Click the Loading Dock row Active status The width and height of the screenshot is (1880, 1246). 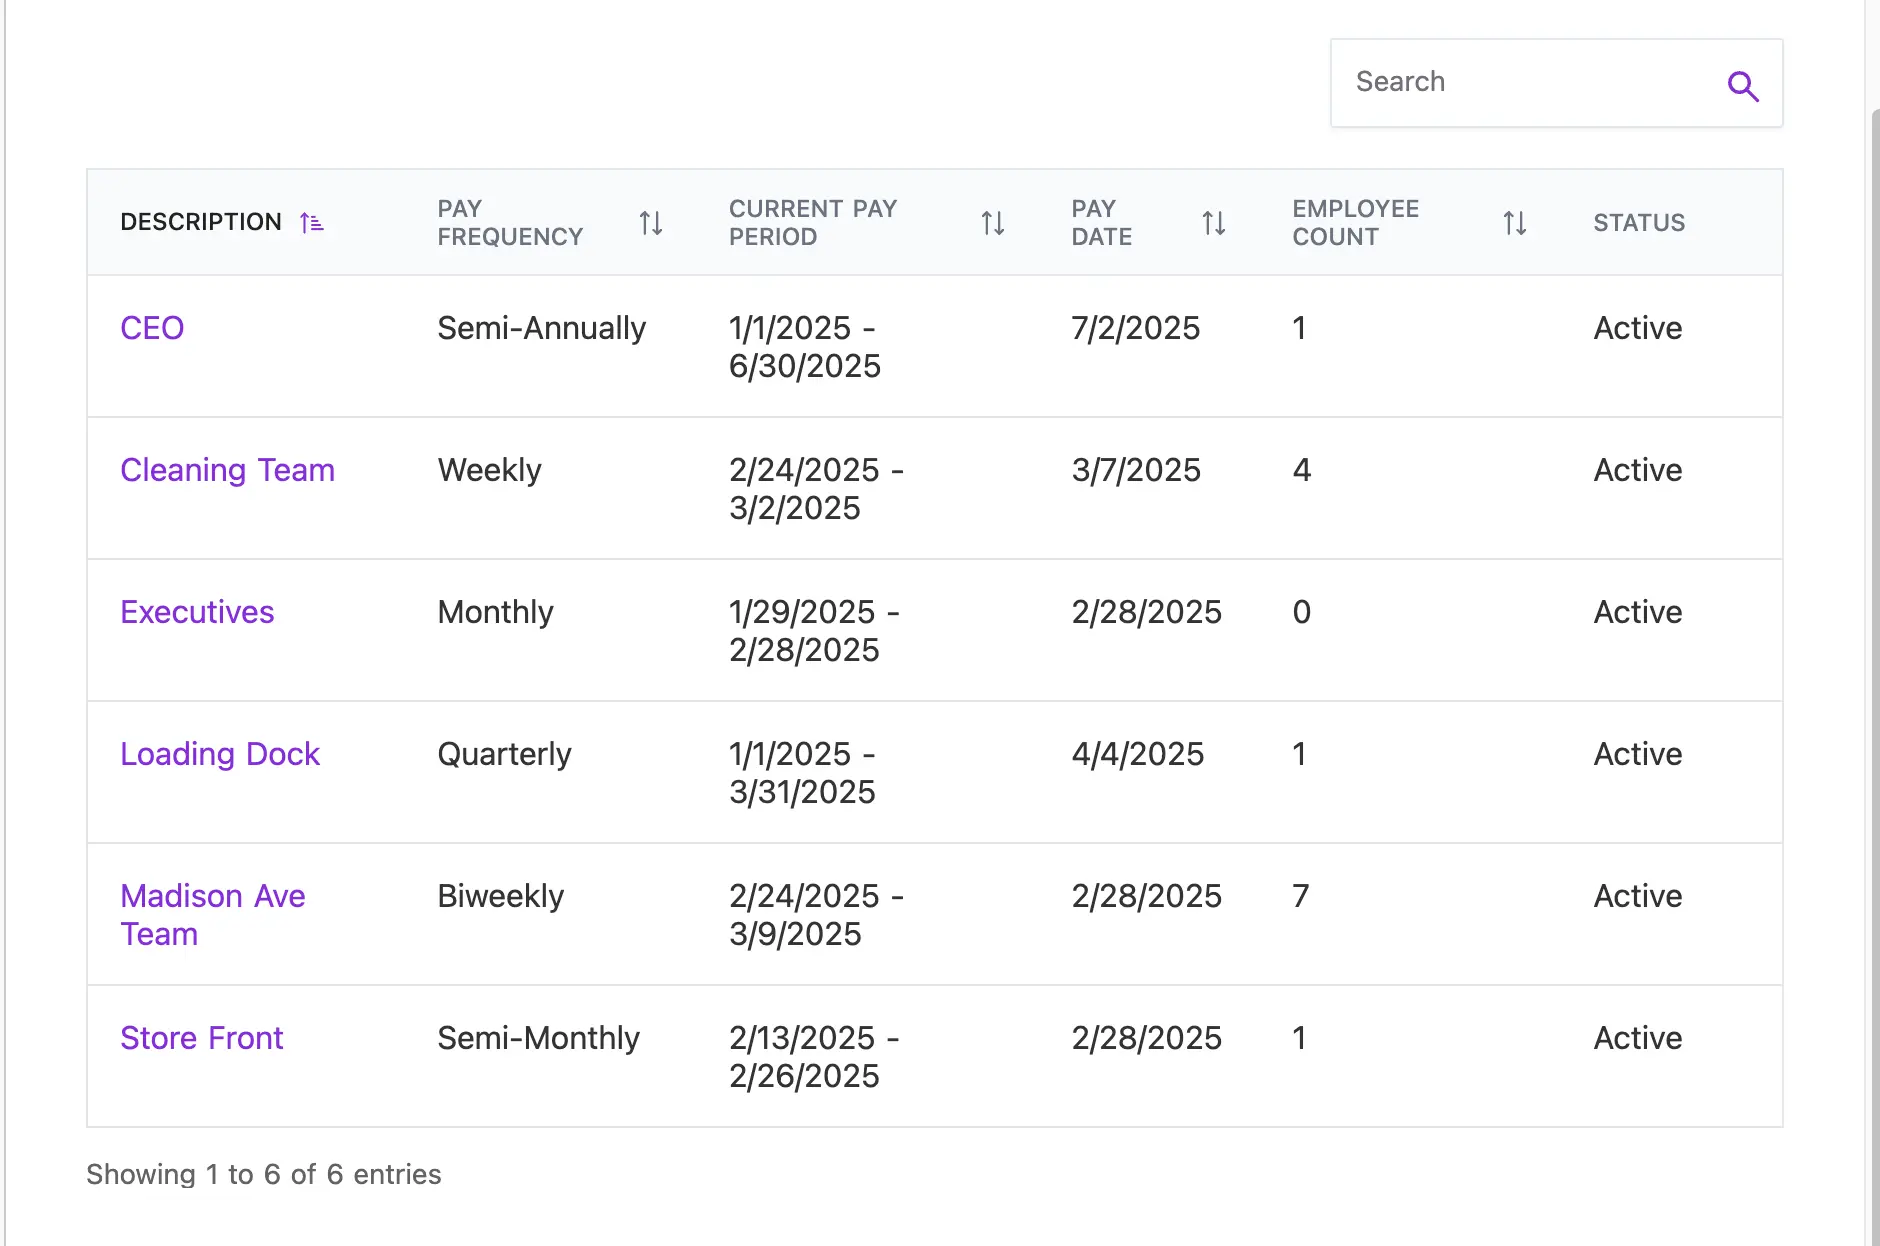click(x=1637, y=754)
